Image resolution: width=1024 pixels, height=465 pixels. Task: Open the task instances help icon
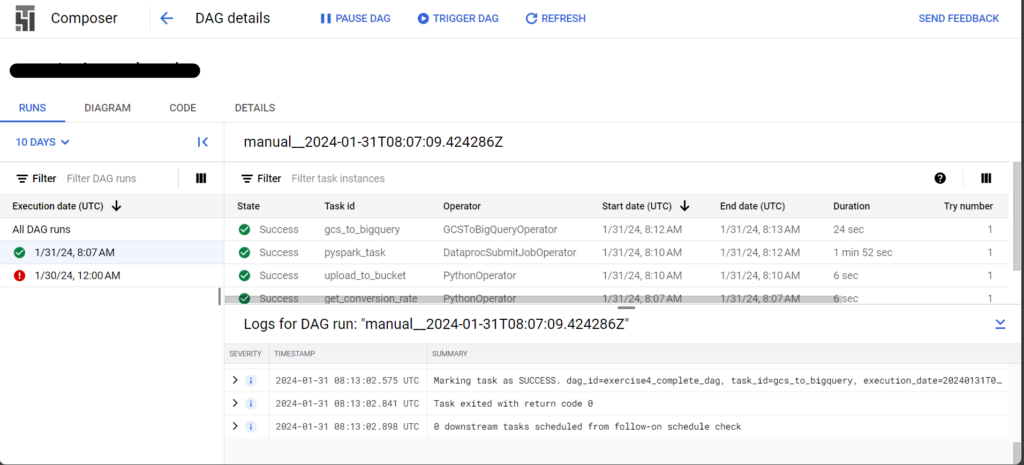pos(940,178)
